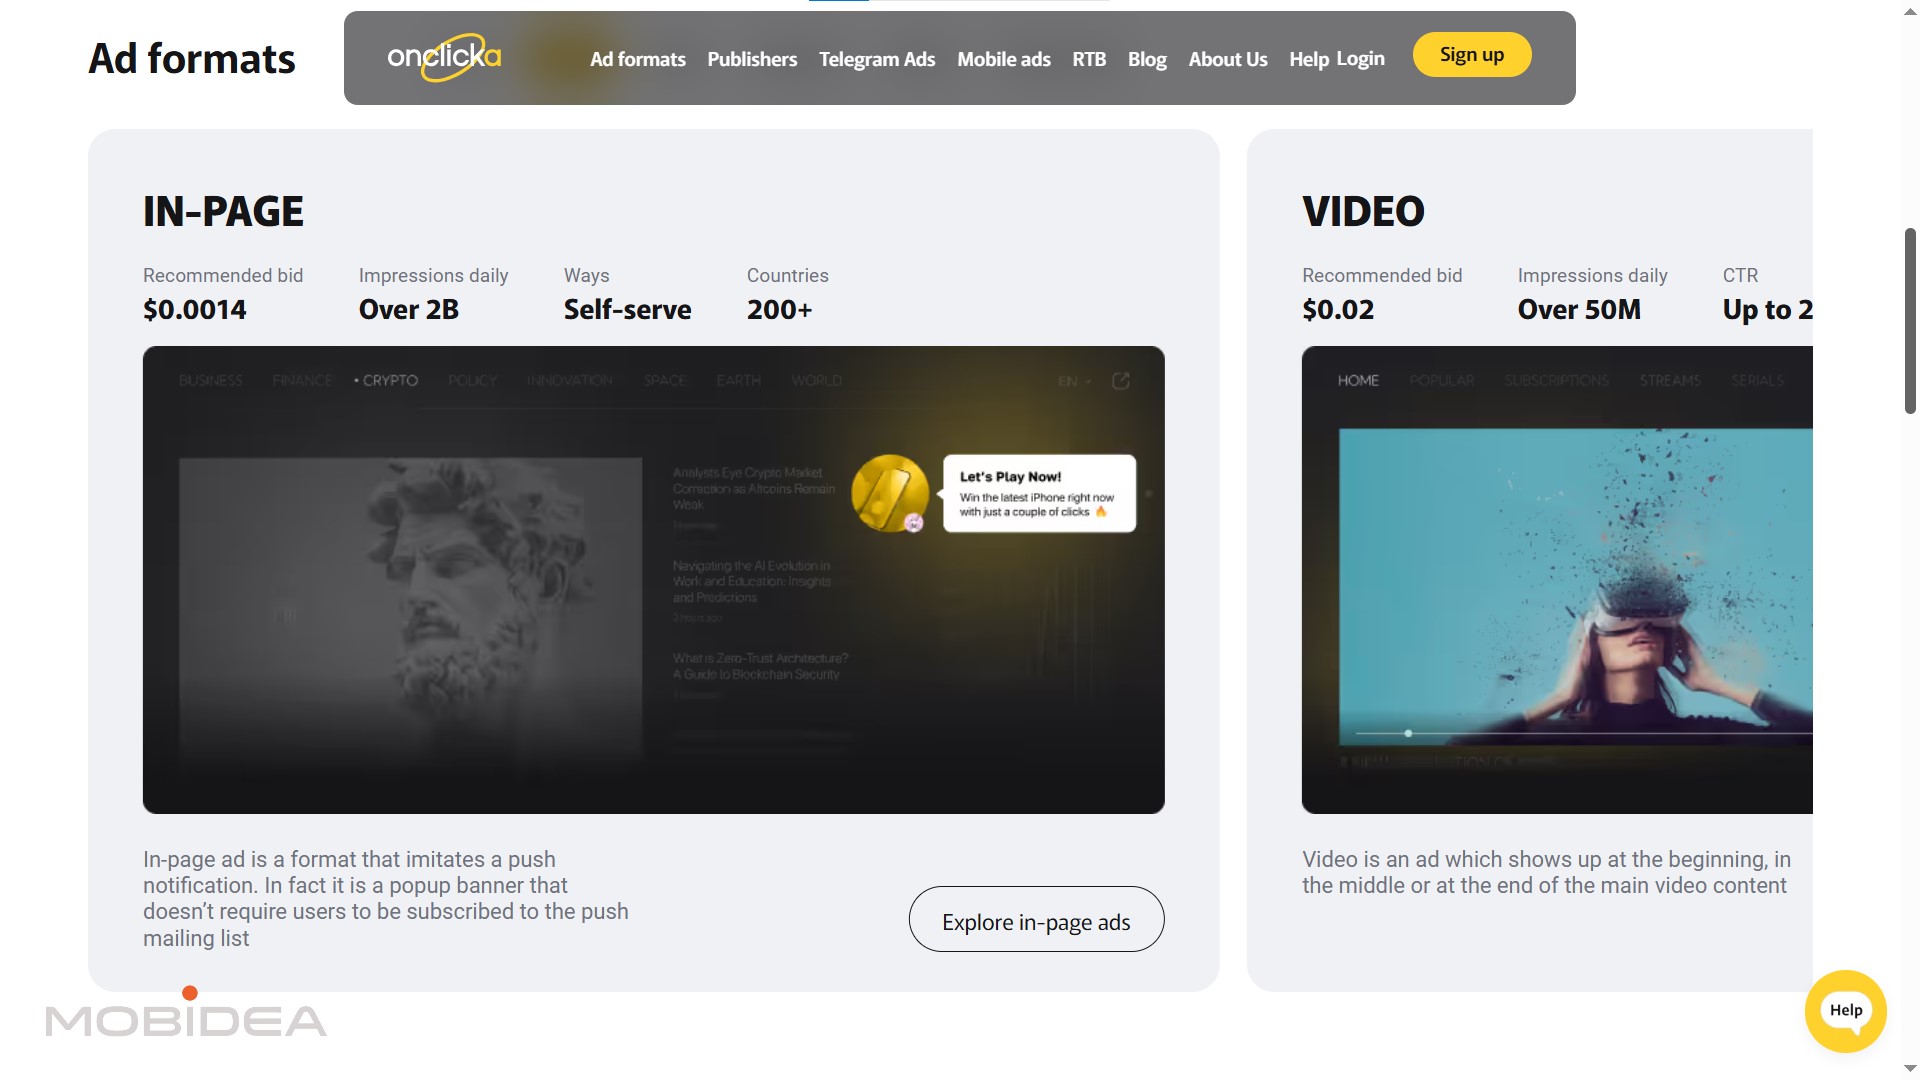This screenshot has height=1080, width=1920.
Task: Click the Login link
Action: (1360, 58)
